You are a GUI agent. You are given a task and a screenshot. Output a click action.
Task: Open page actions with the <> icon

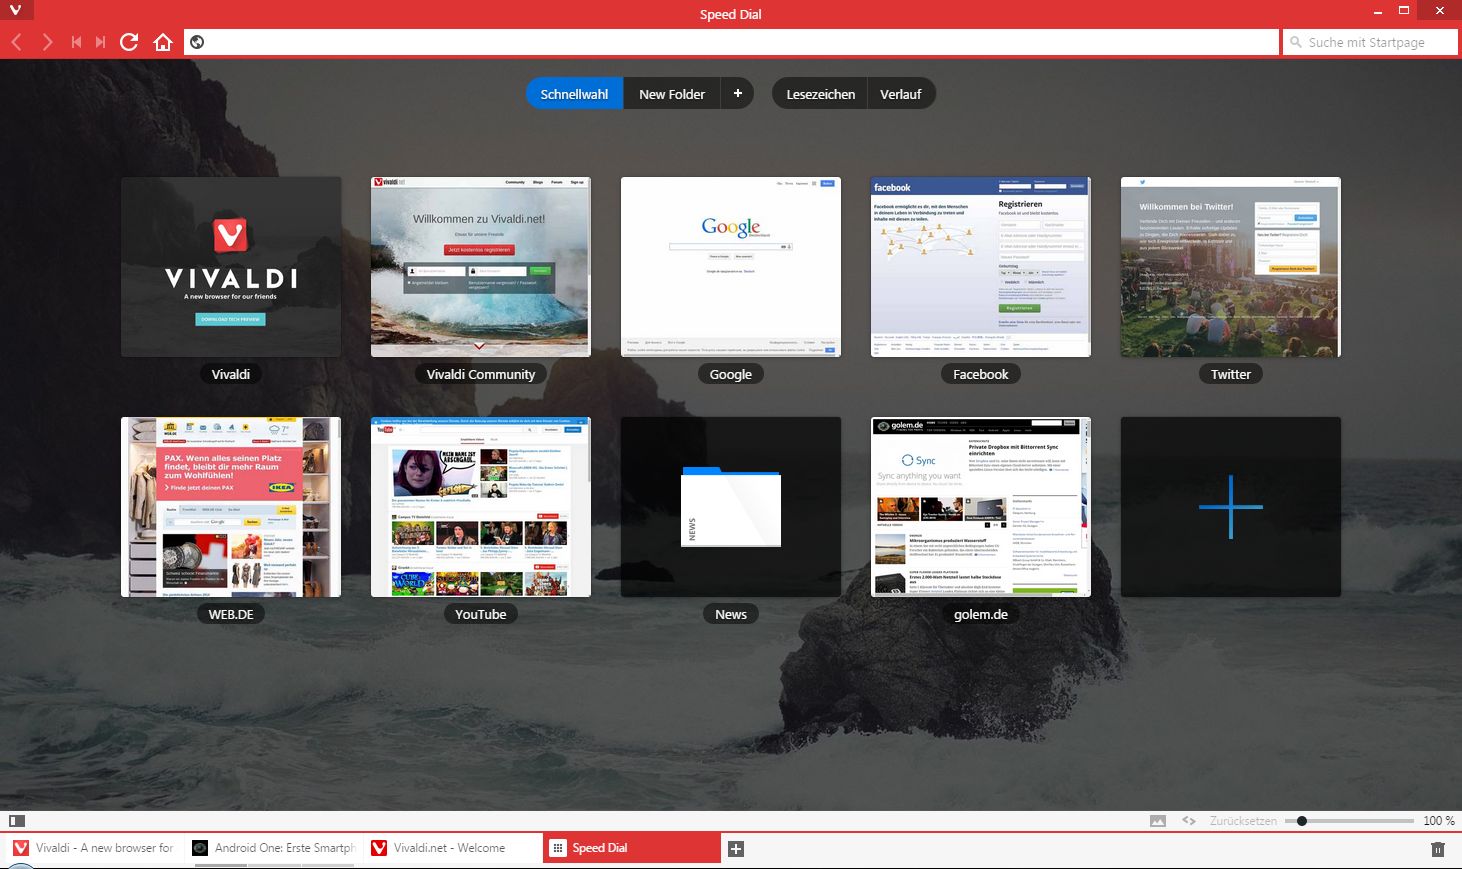[1189, 820]
